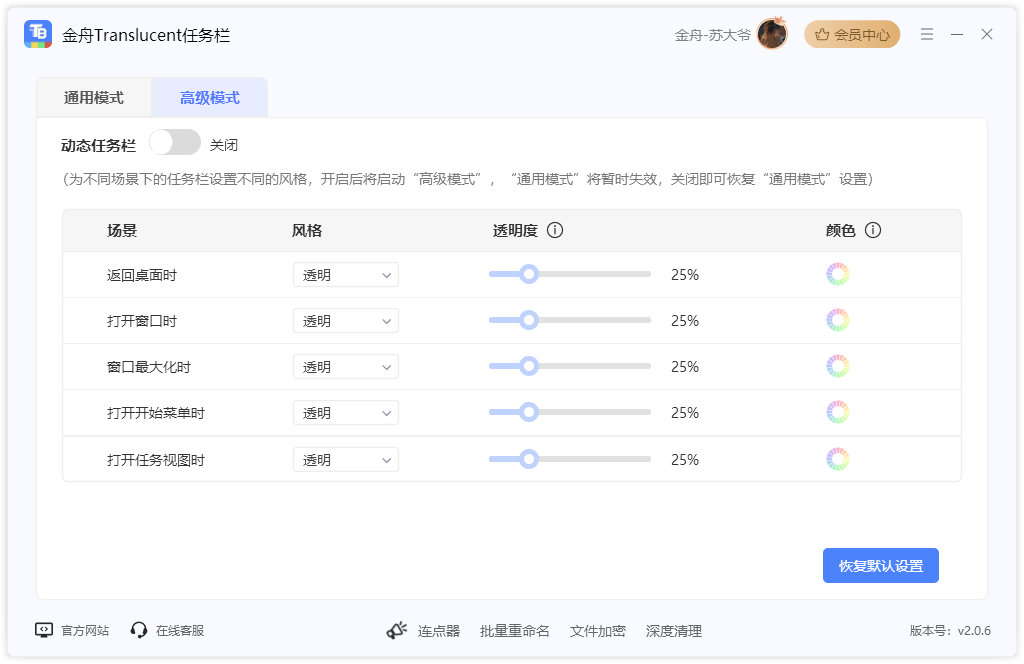Pick color wheel for 打开窗口时

pos(837,320)
